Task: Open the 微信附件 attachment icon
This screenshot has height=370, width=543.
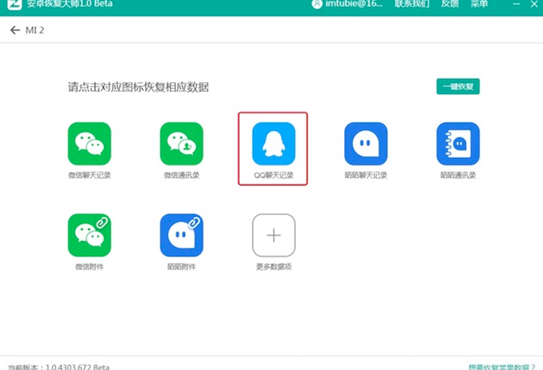Action: 89,235
